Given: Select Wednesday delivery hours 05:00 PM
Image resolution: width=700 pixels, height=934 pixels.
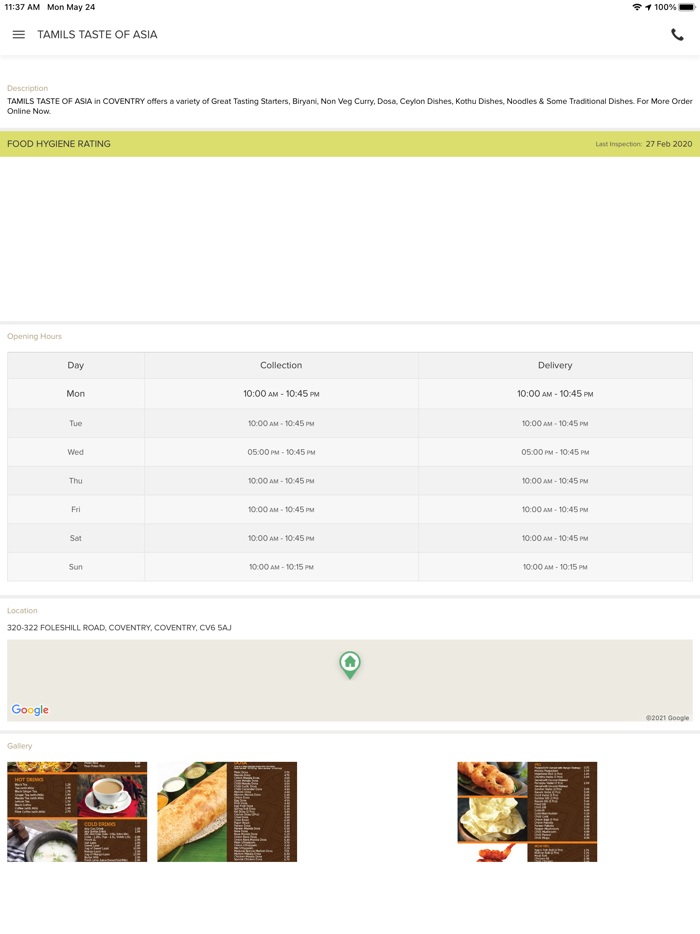Looking at the screenshot, I should click(x=555, y=452).
